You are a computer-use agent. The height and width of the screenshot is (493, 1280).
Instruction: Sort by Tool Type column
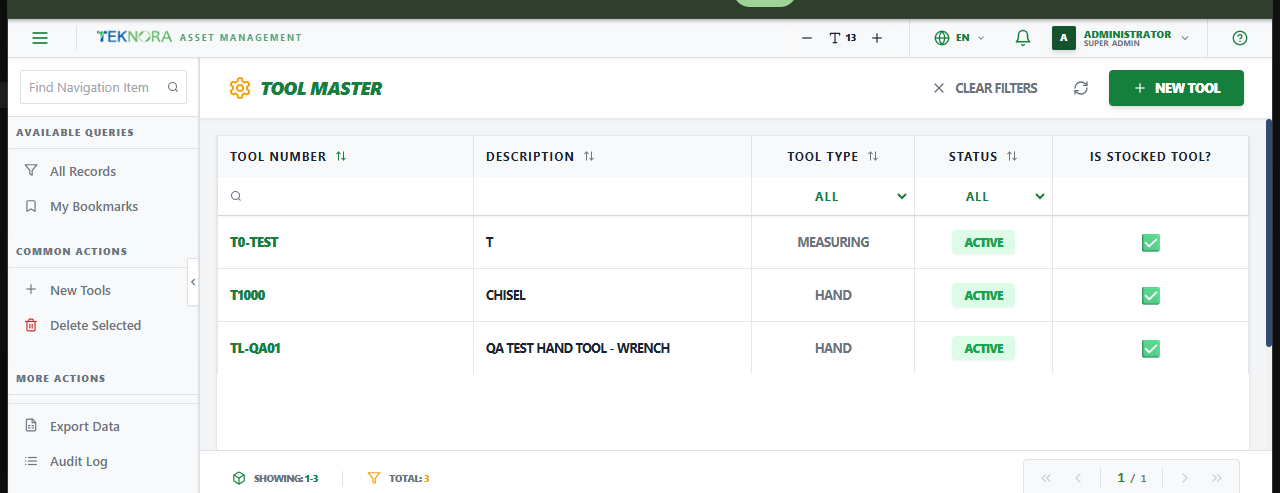click(x=873, y=156)
